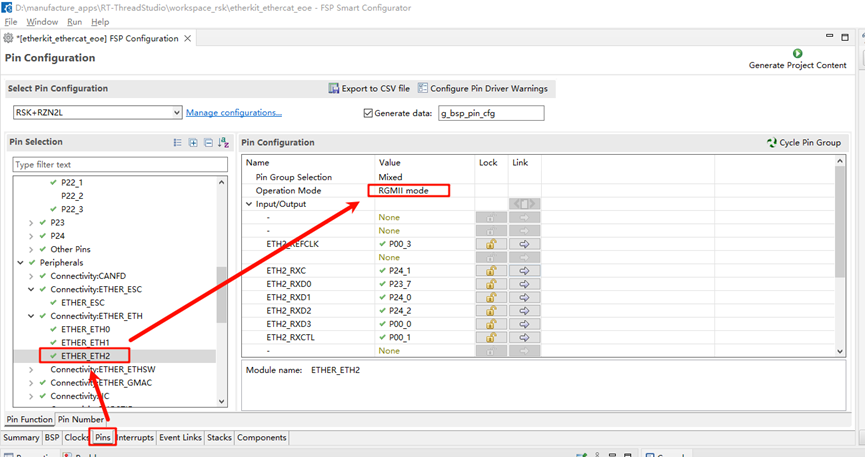
Task: Click the Pin Configuration table scrollbar
Action: click(x=840, y=222)
